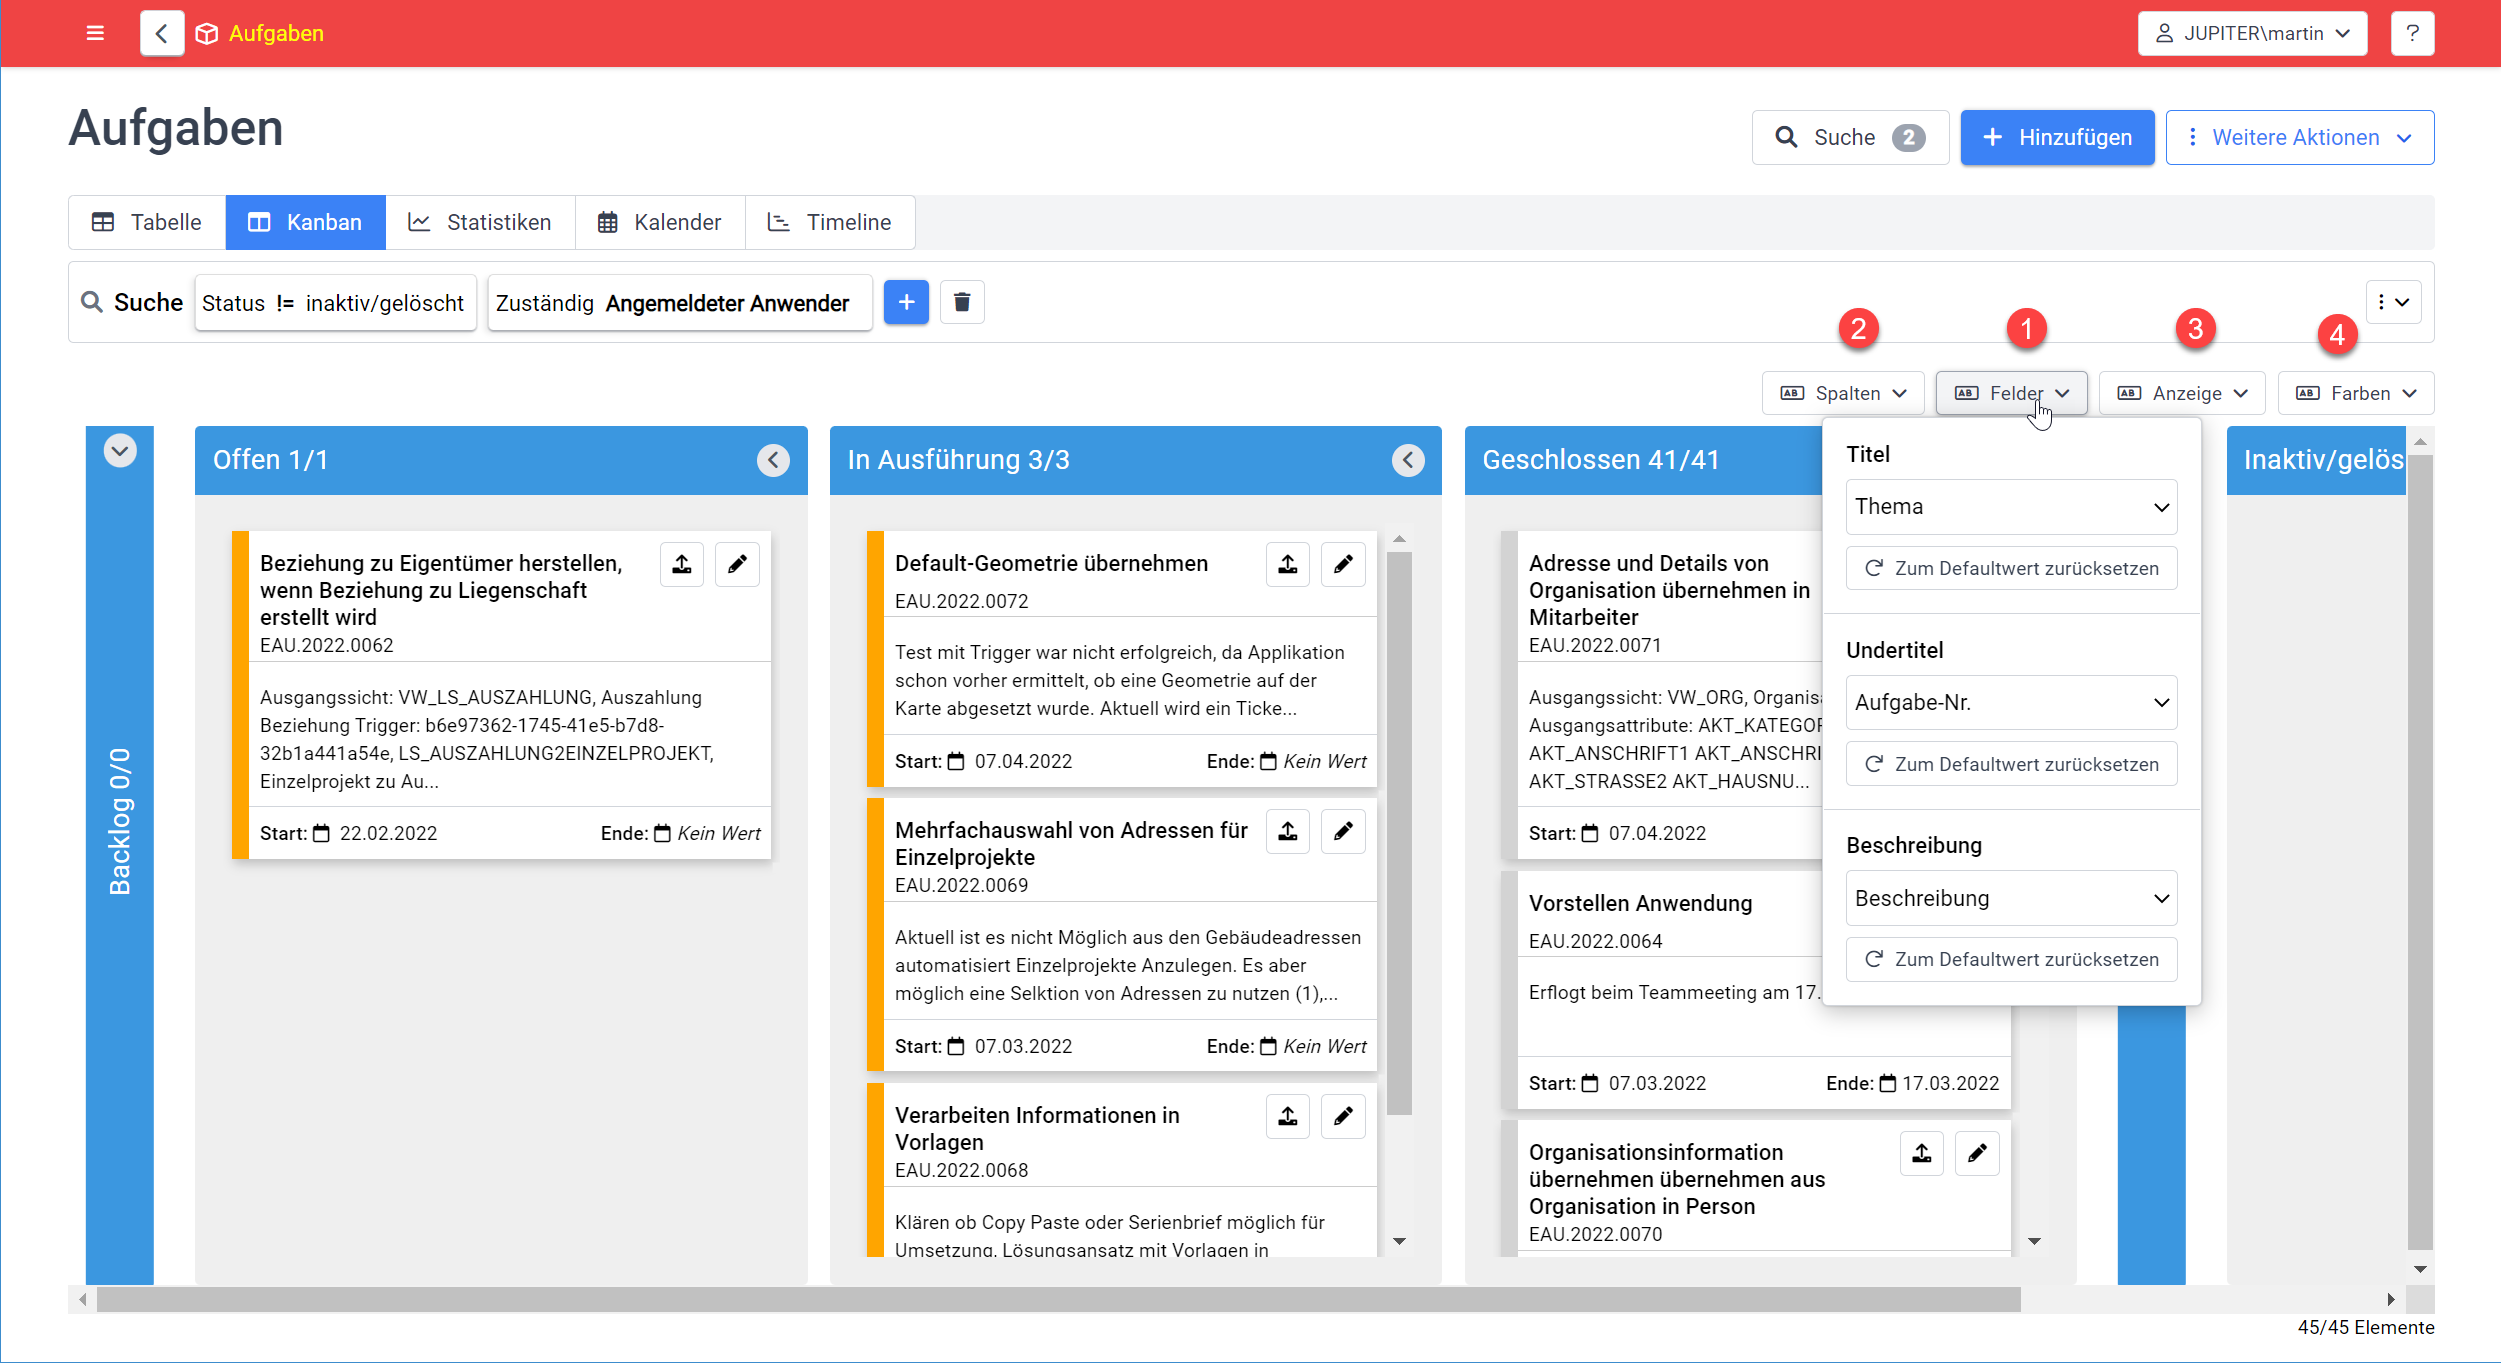2501x1363 pixels.
Task: Reset Undertitel to default value
Action: tap(2011, 764)
